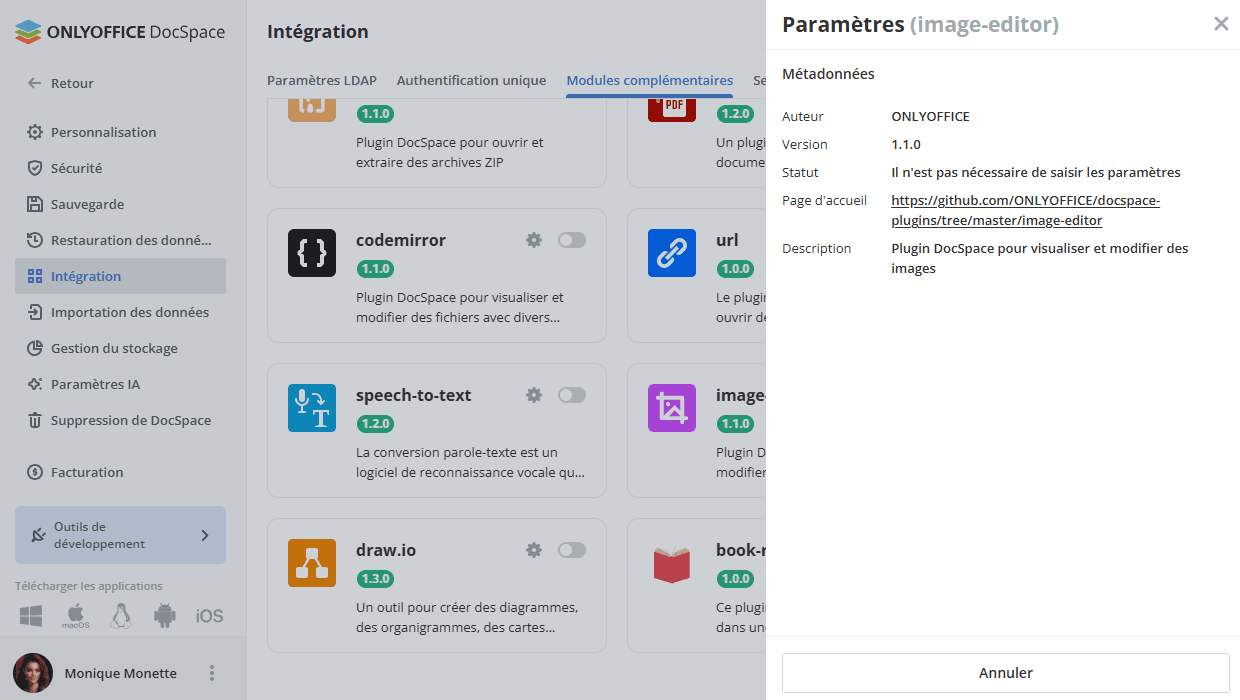Viewport: 1240px width, 700px height.
Task: Click the draw.io plugin title
Action: (x=386, y=550)
